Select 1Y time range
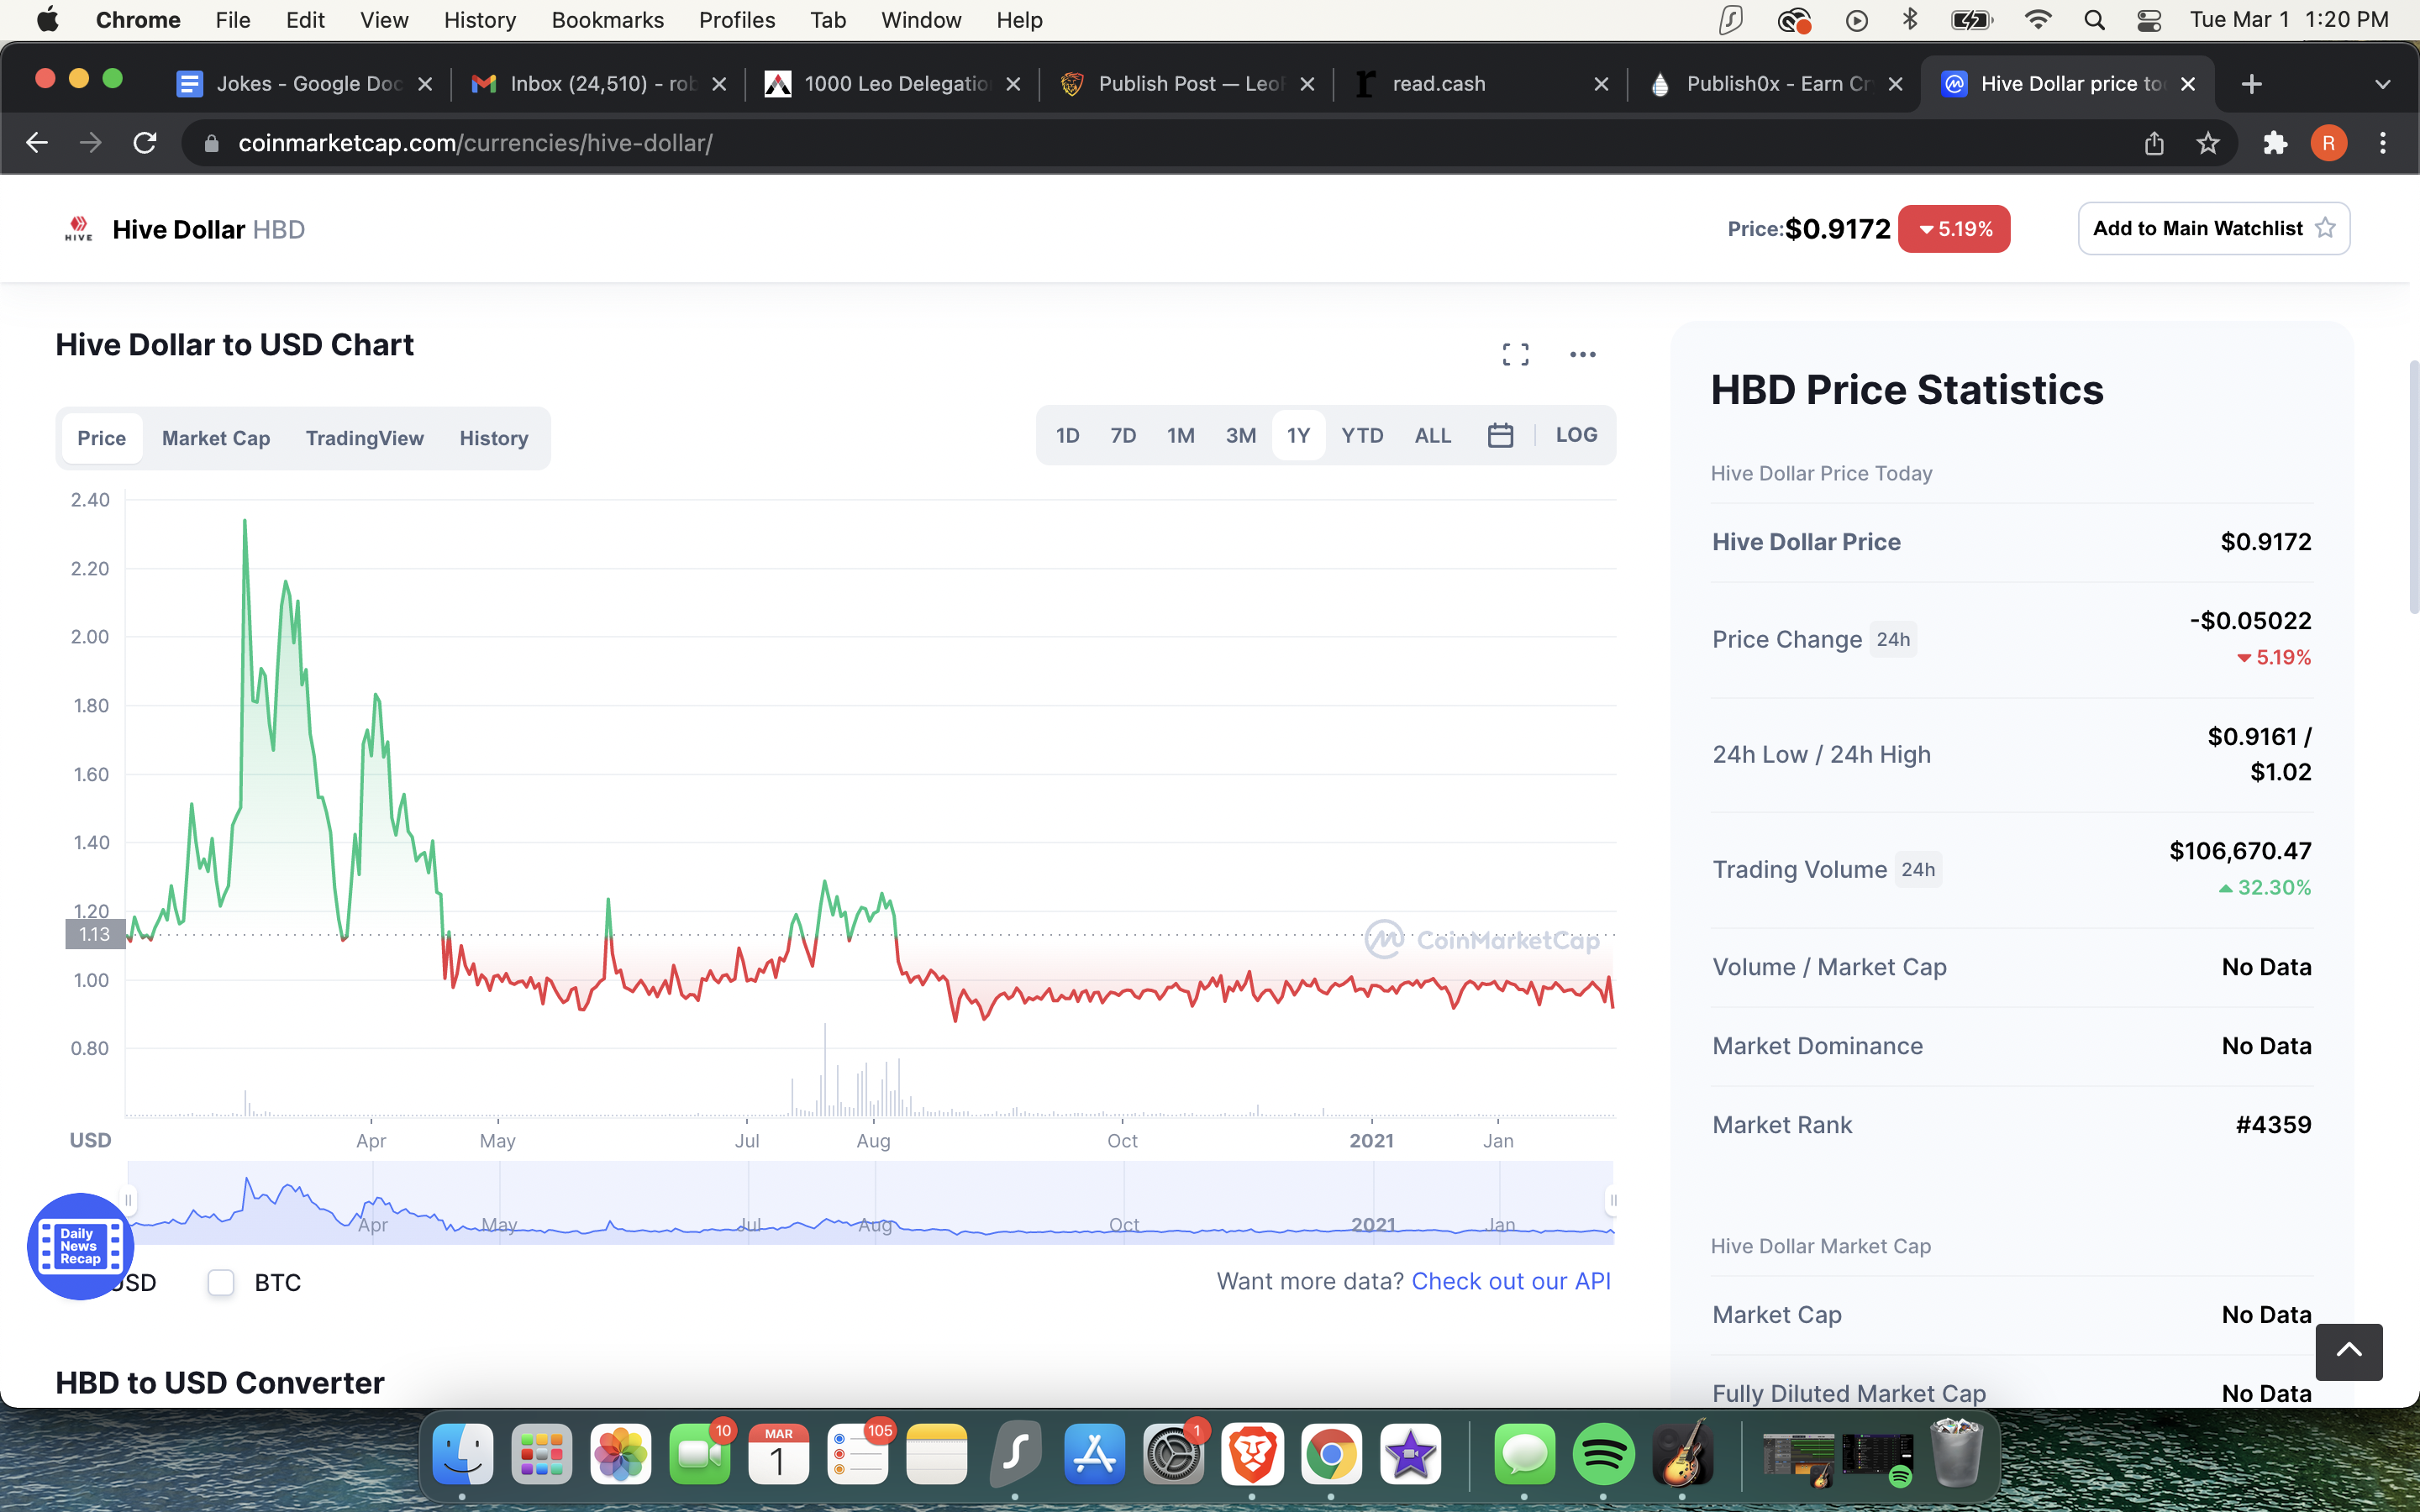The width and height of the screenshot is (2420, 1512). pyautogui.click(x=1298, y=435)
